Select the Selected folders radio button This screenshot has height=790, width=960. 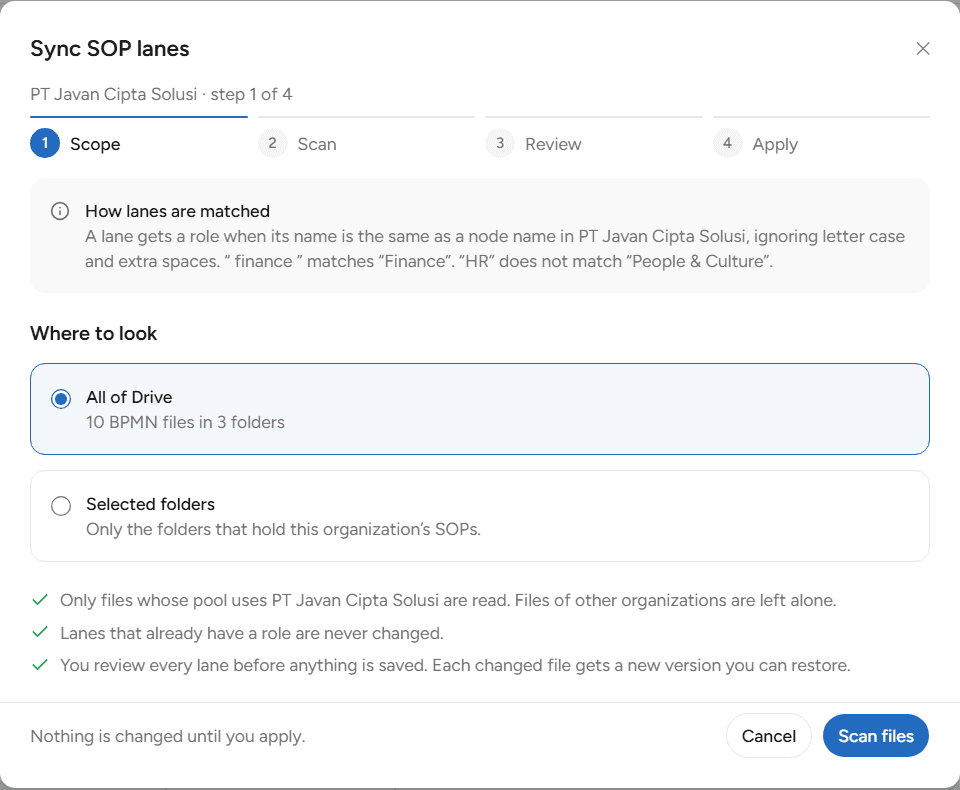coord(61,506)
